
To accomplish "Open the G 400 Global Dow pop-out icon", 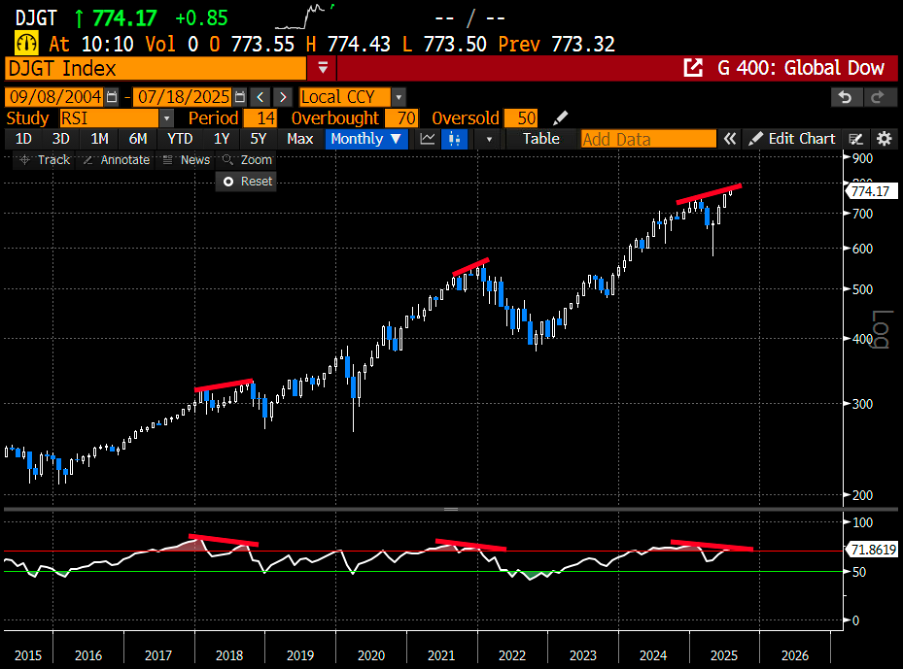I will [x=693, y=68].
